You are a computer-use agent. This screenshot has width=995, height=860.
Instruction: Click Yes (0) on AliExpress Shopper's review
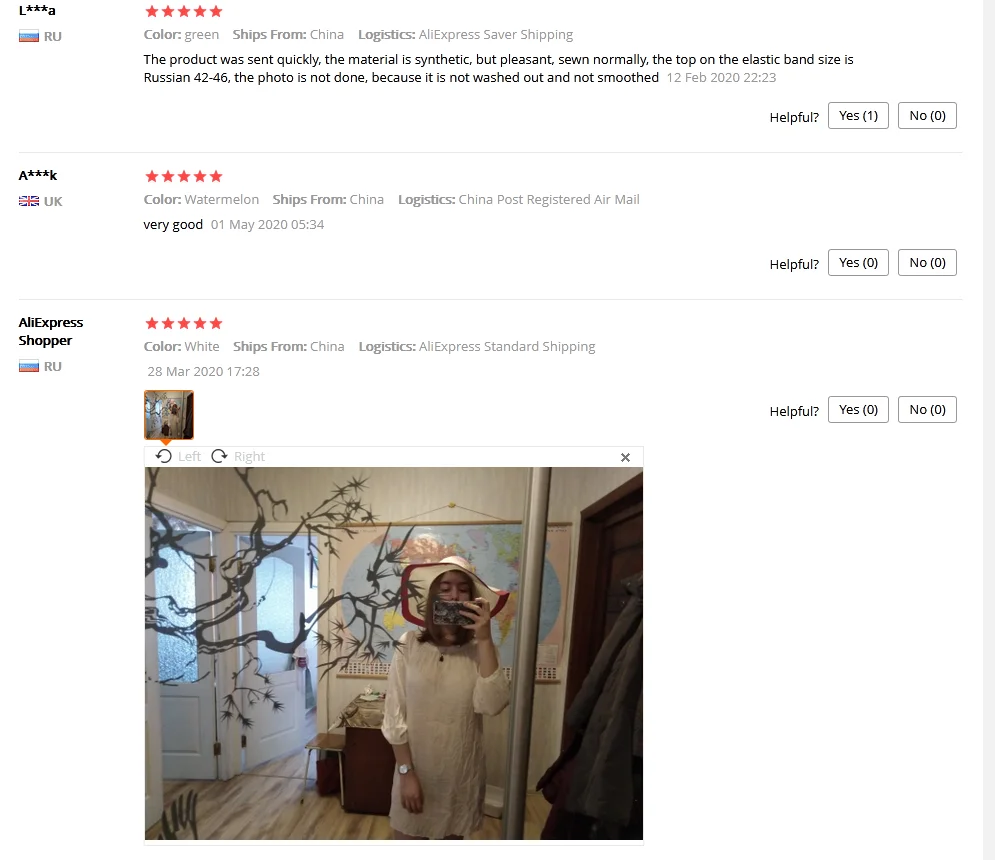click(x=858, y=410)
